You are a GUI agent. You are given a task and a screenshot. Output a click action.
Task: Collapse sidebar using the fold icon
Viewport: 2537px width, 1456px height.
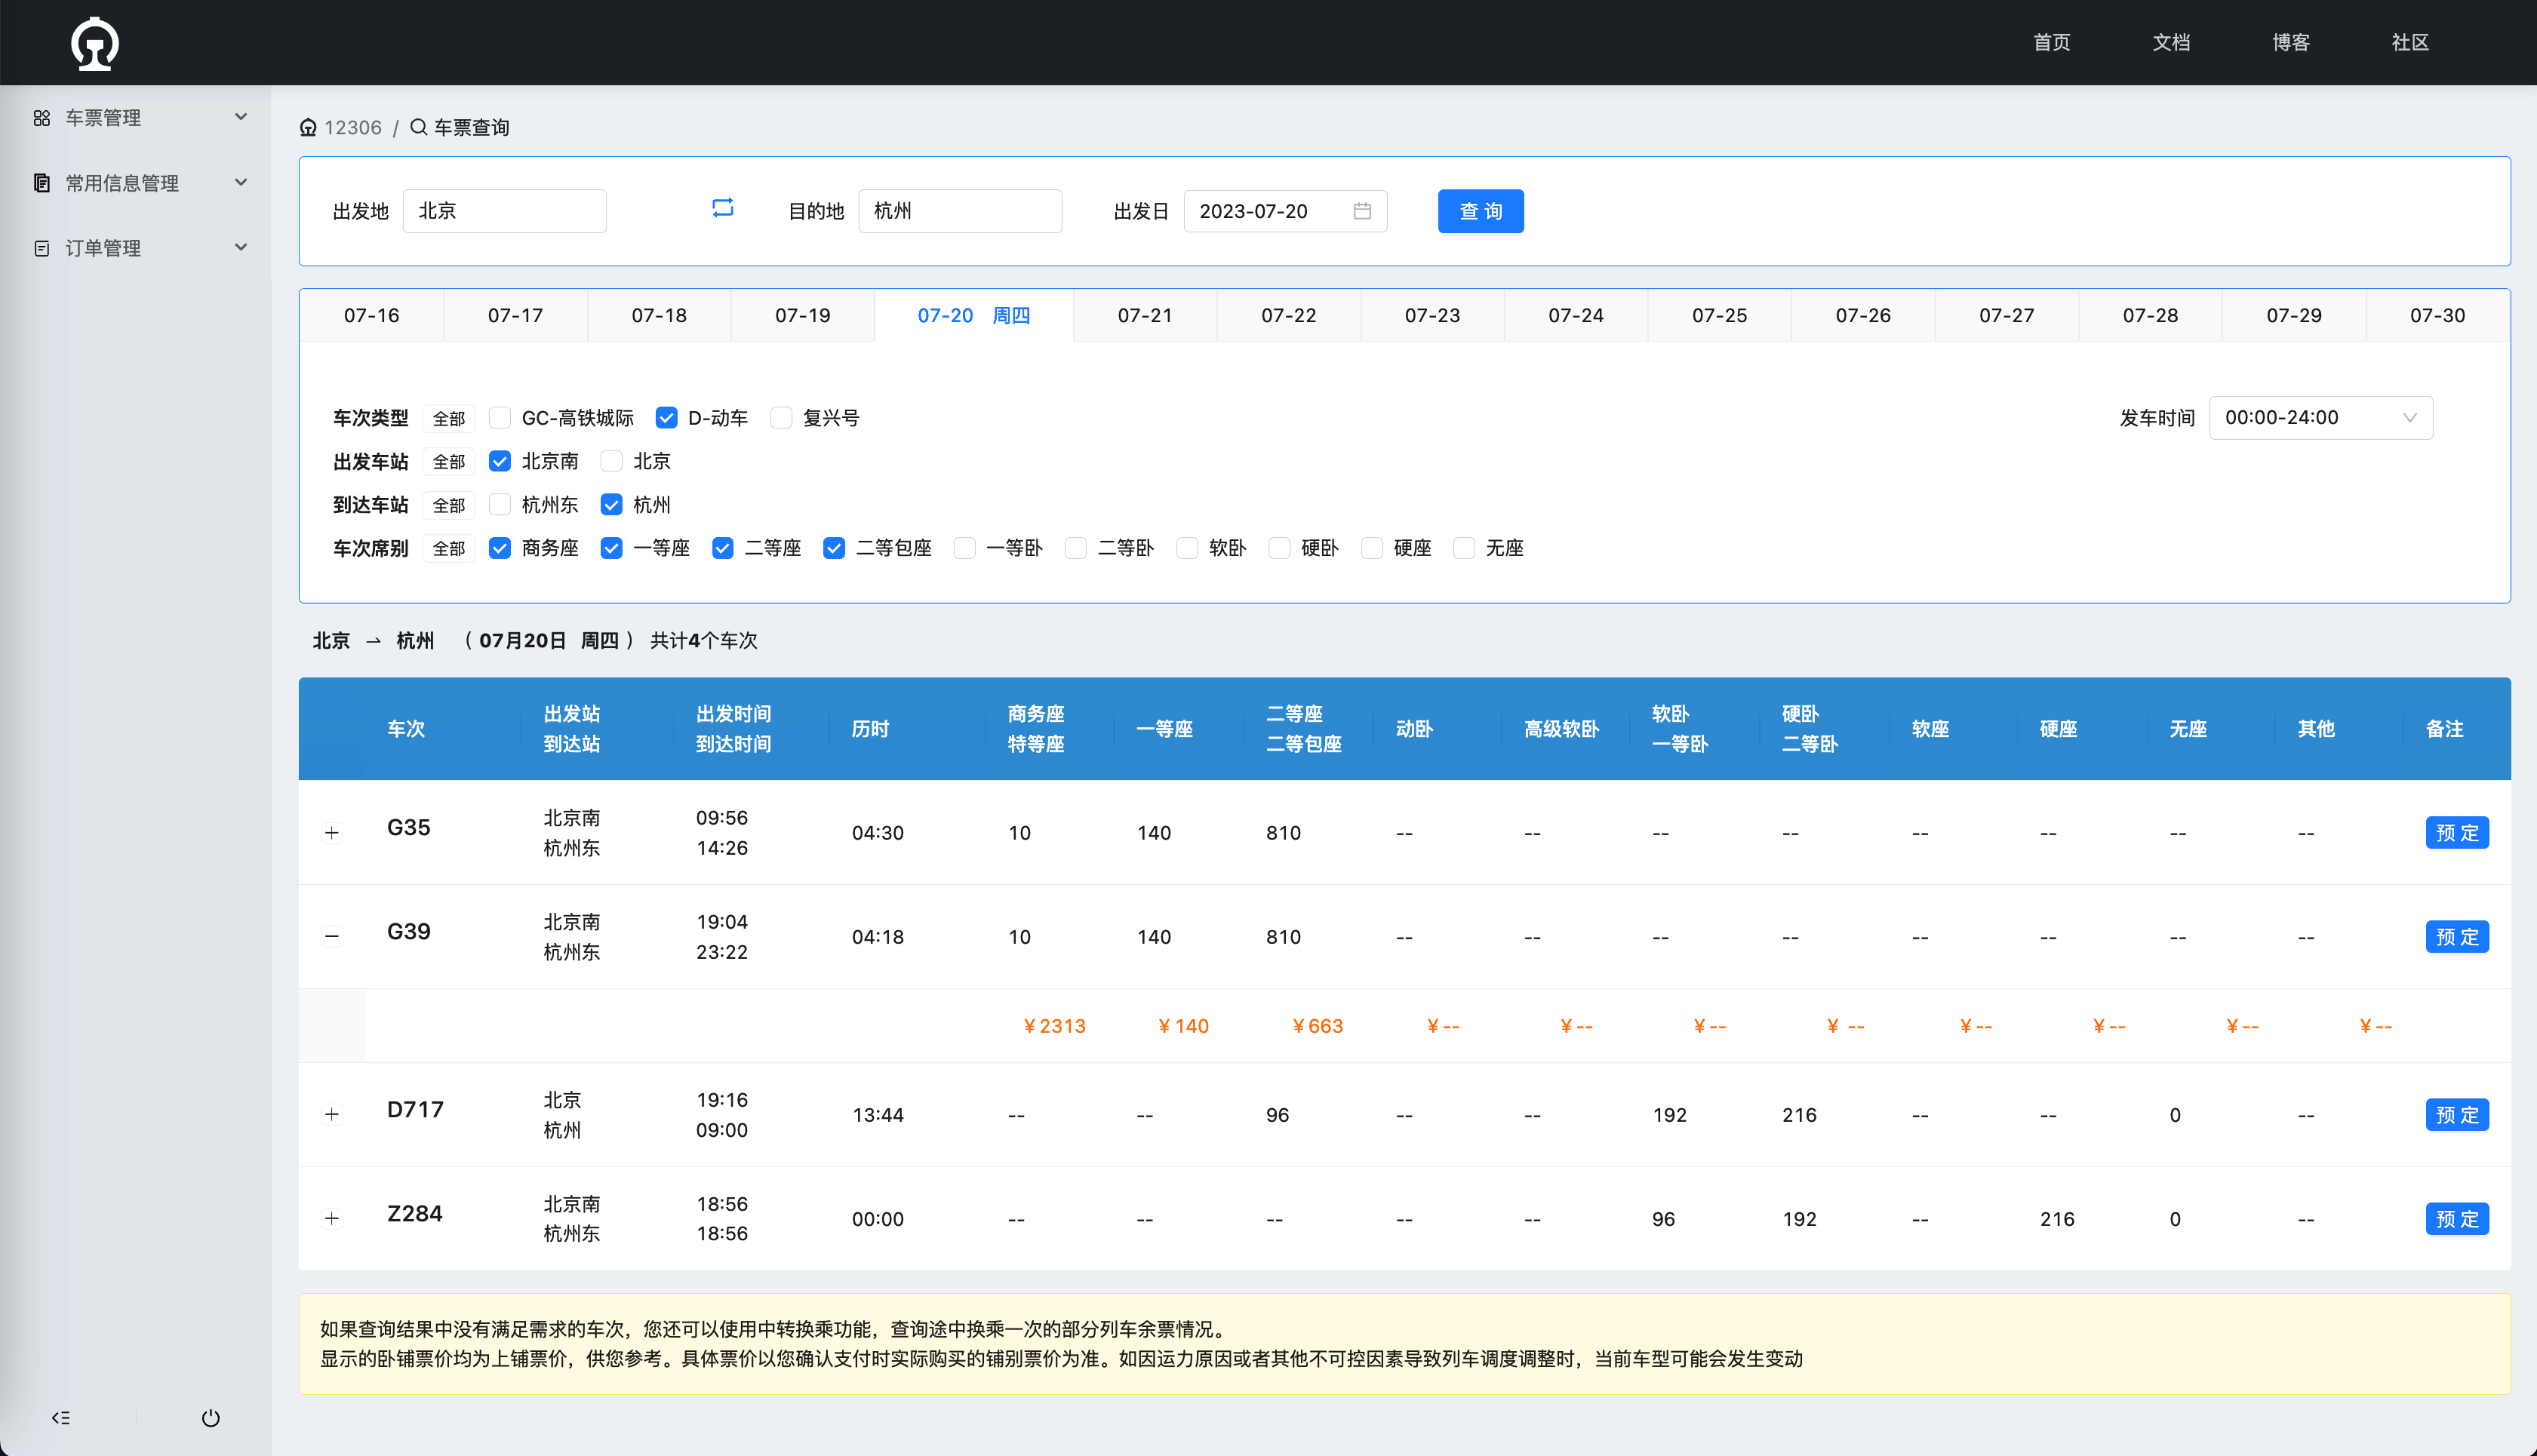point(61,1418)
